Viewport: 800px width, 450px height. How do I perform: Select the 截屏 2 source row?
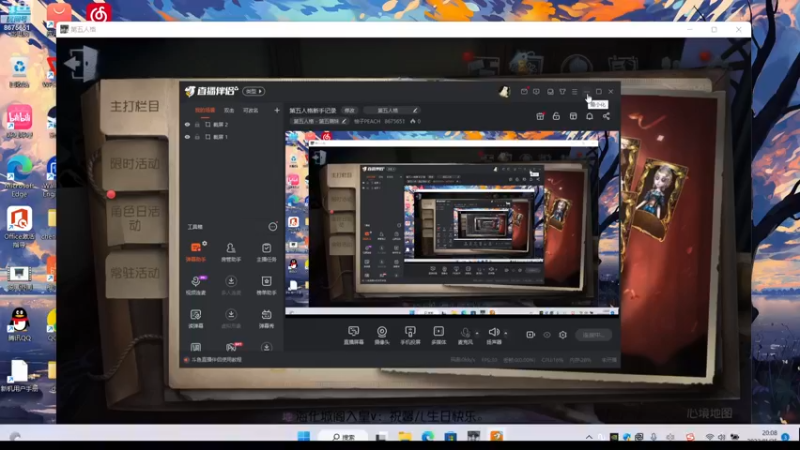(x=231, y=124)
